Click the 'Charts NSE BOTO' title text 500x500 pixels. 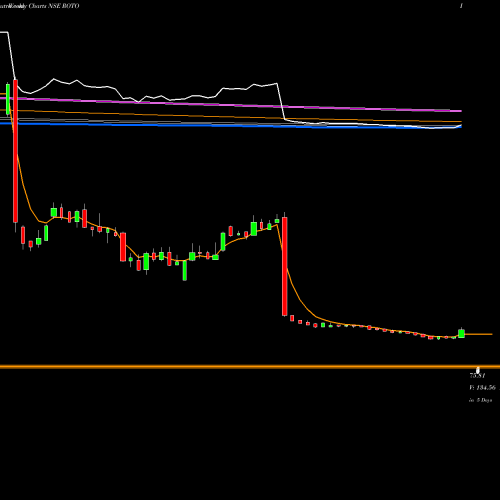pyautogui.click(x=54, y=6)
